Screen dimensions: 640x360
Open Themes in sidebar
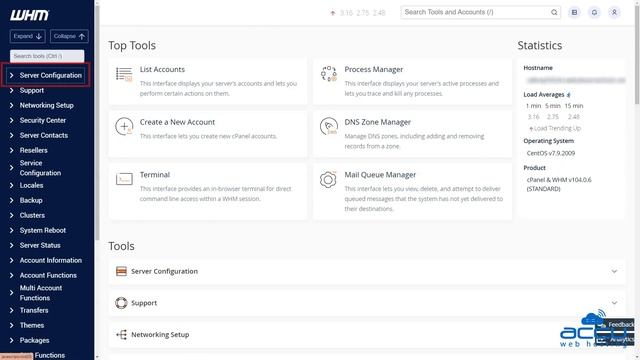coord(32,325)
